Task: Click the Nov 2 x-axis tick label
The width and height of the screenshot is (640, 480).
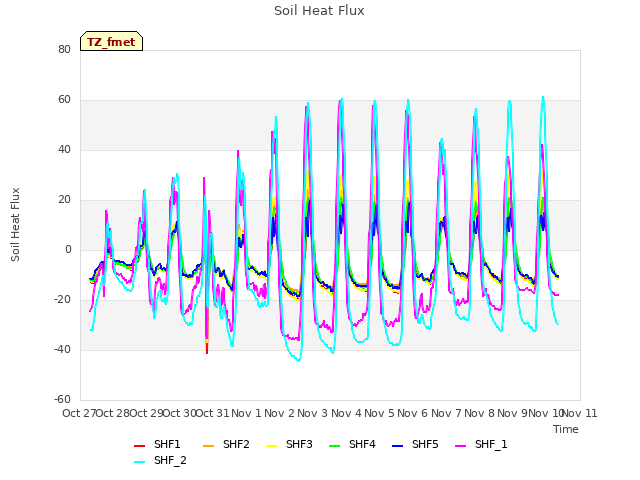Action: (x=280, y=413)
